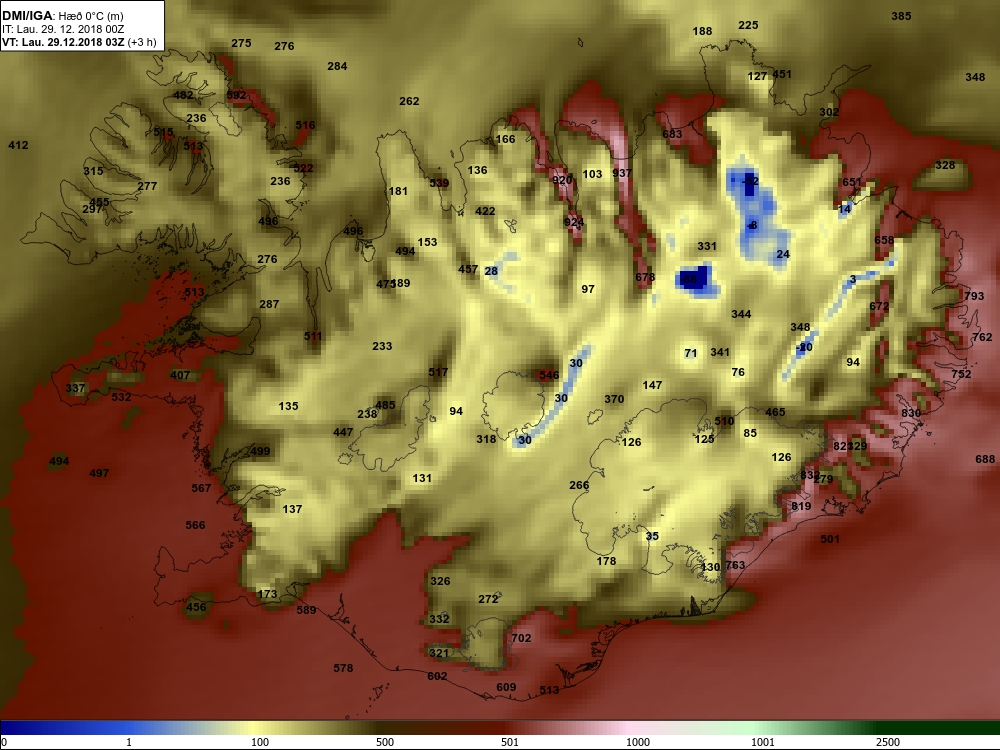Select the map value '272'
The image size is (1000, 750).
(x=488, y=599)
